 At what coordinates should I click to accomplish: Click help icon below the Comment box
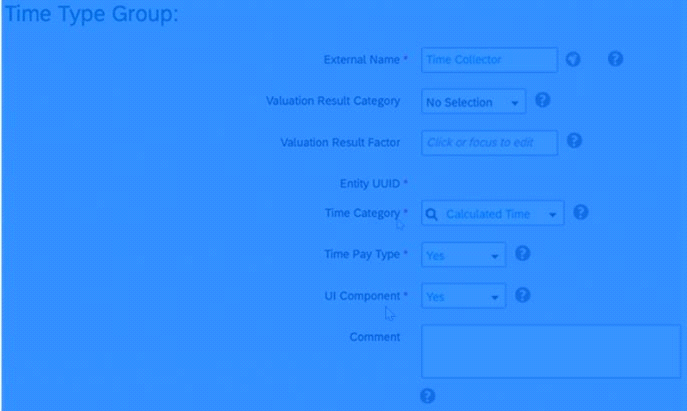[427, 396]
